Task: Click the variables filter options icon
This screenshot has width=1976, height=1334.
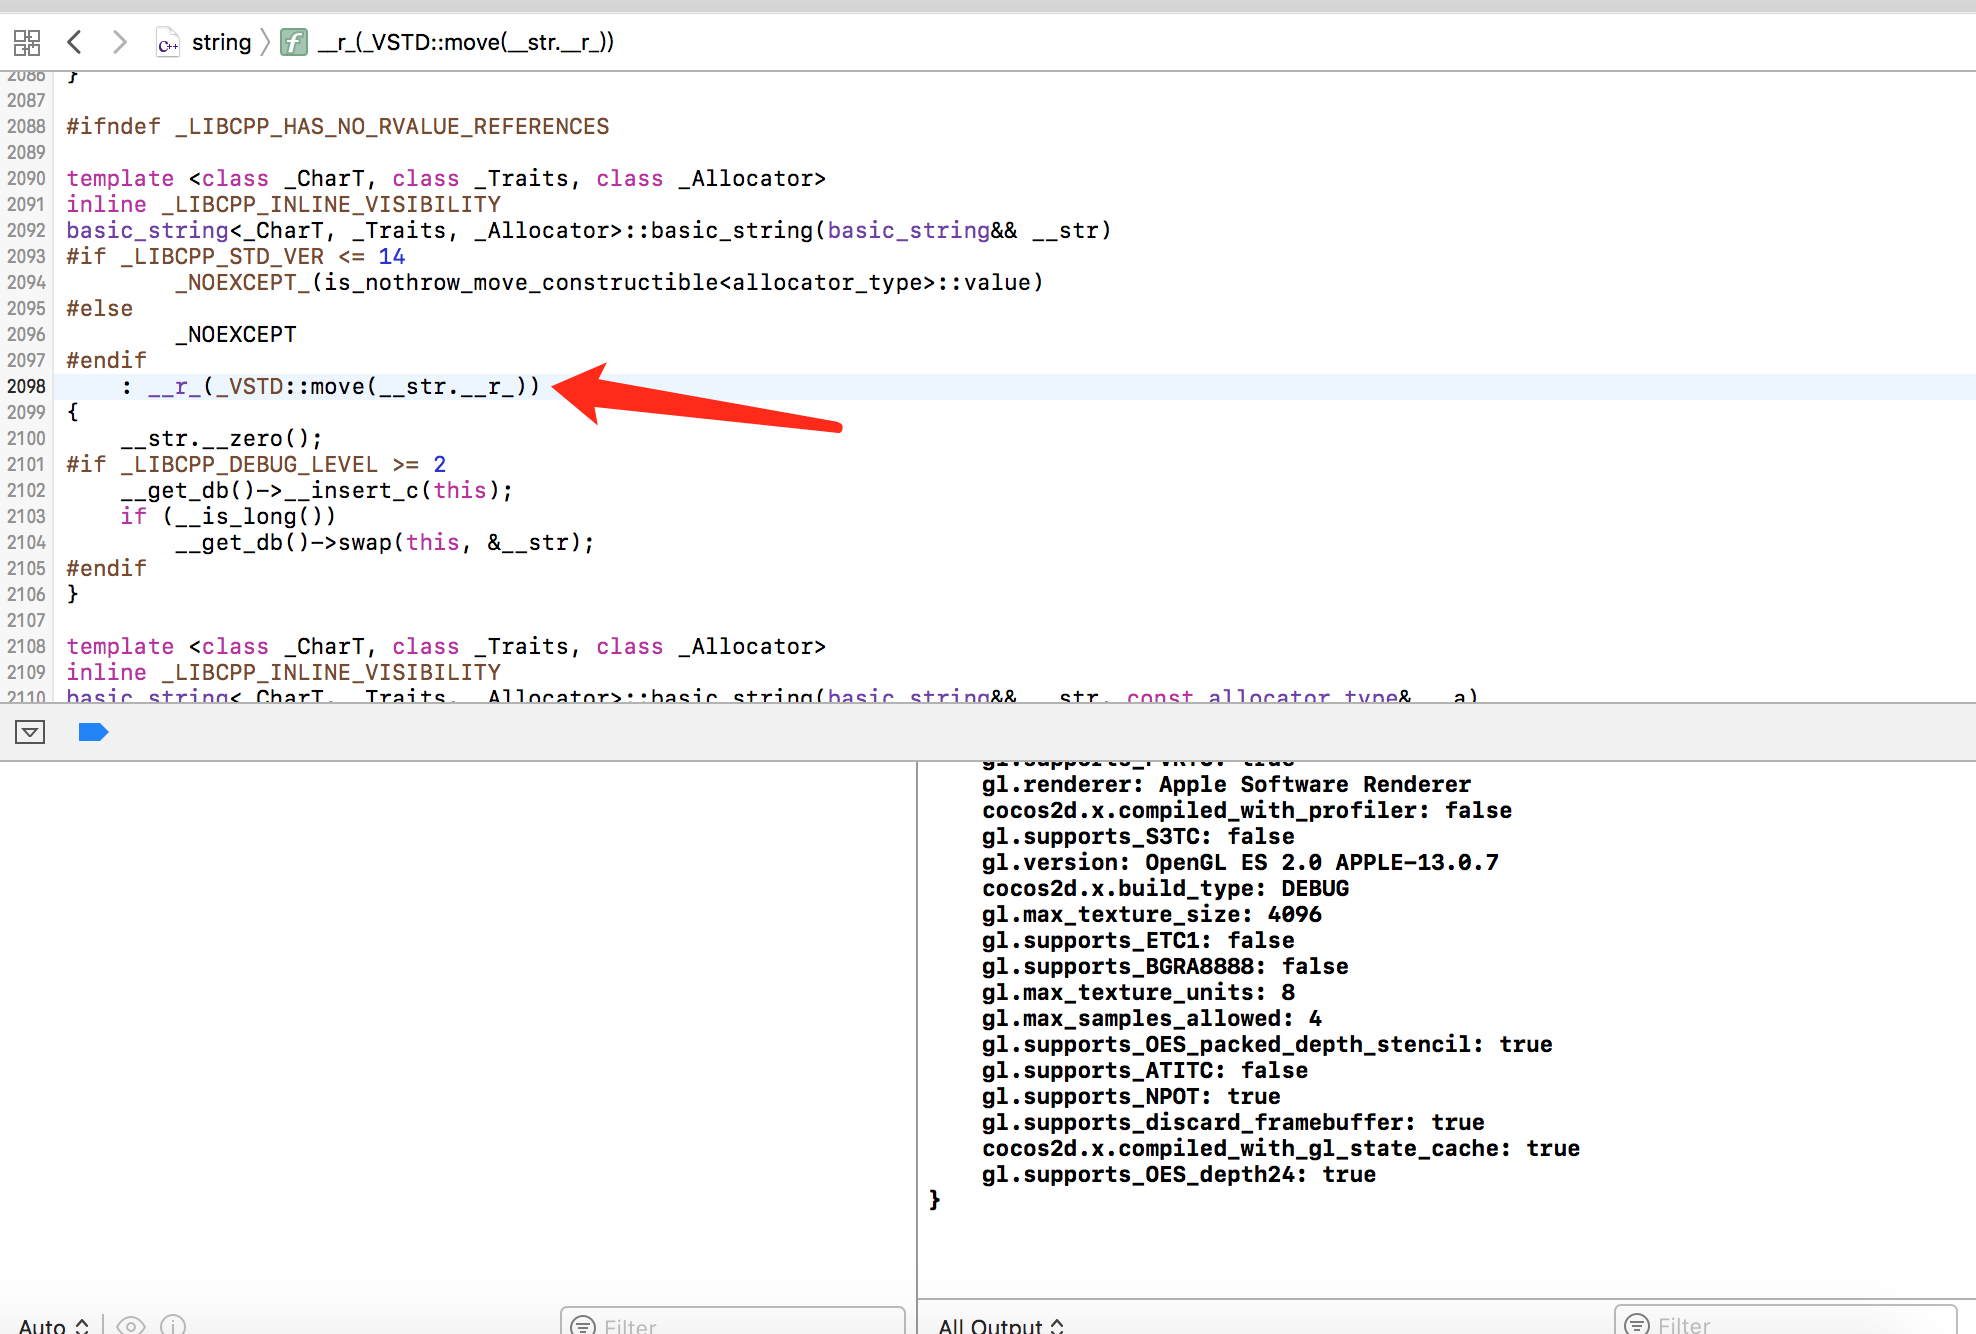Action: 582,1325
